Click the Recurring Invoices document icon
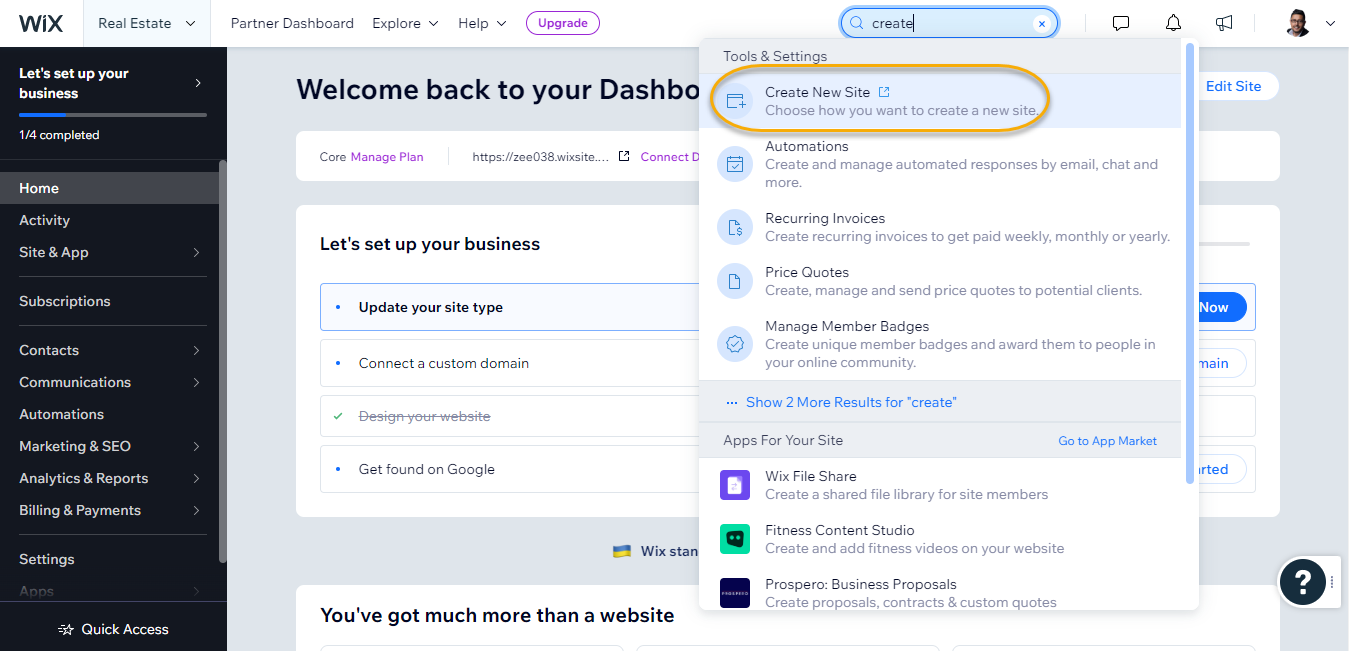1349x651 pixels. point(735,227)
